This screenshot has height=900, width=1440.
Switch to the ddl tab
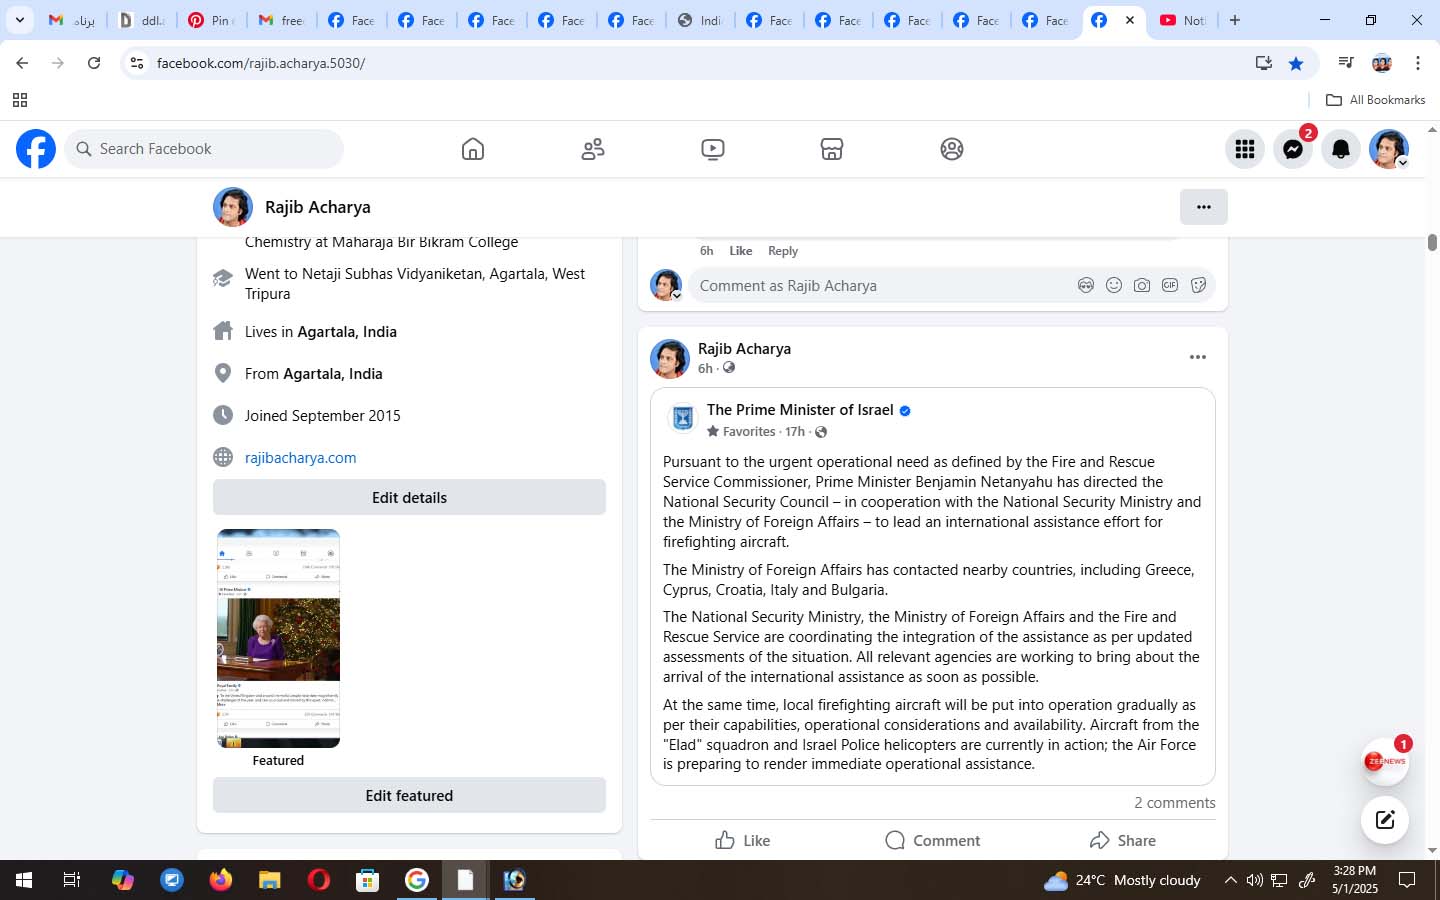coord(142,20)
